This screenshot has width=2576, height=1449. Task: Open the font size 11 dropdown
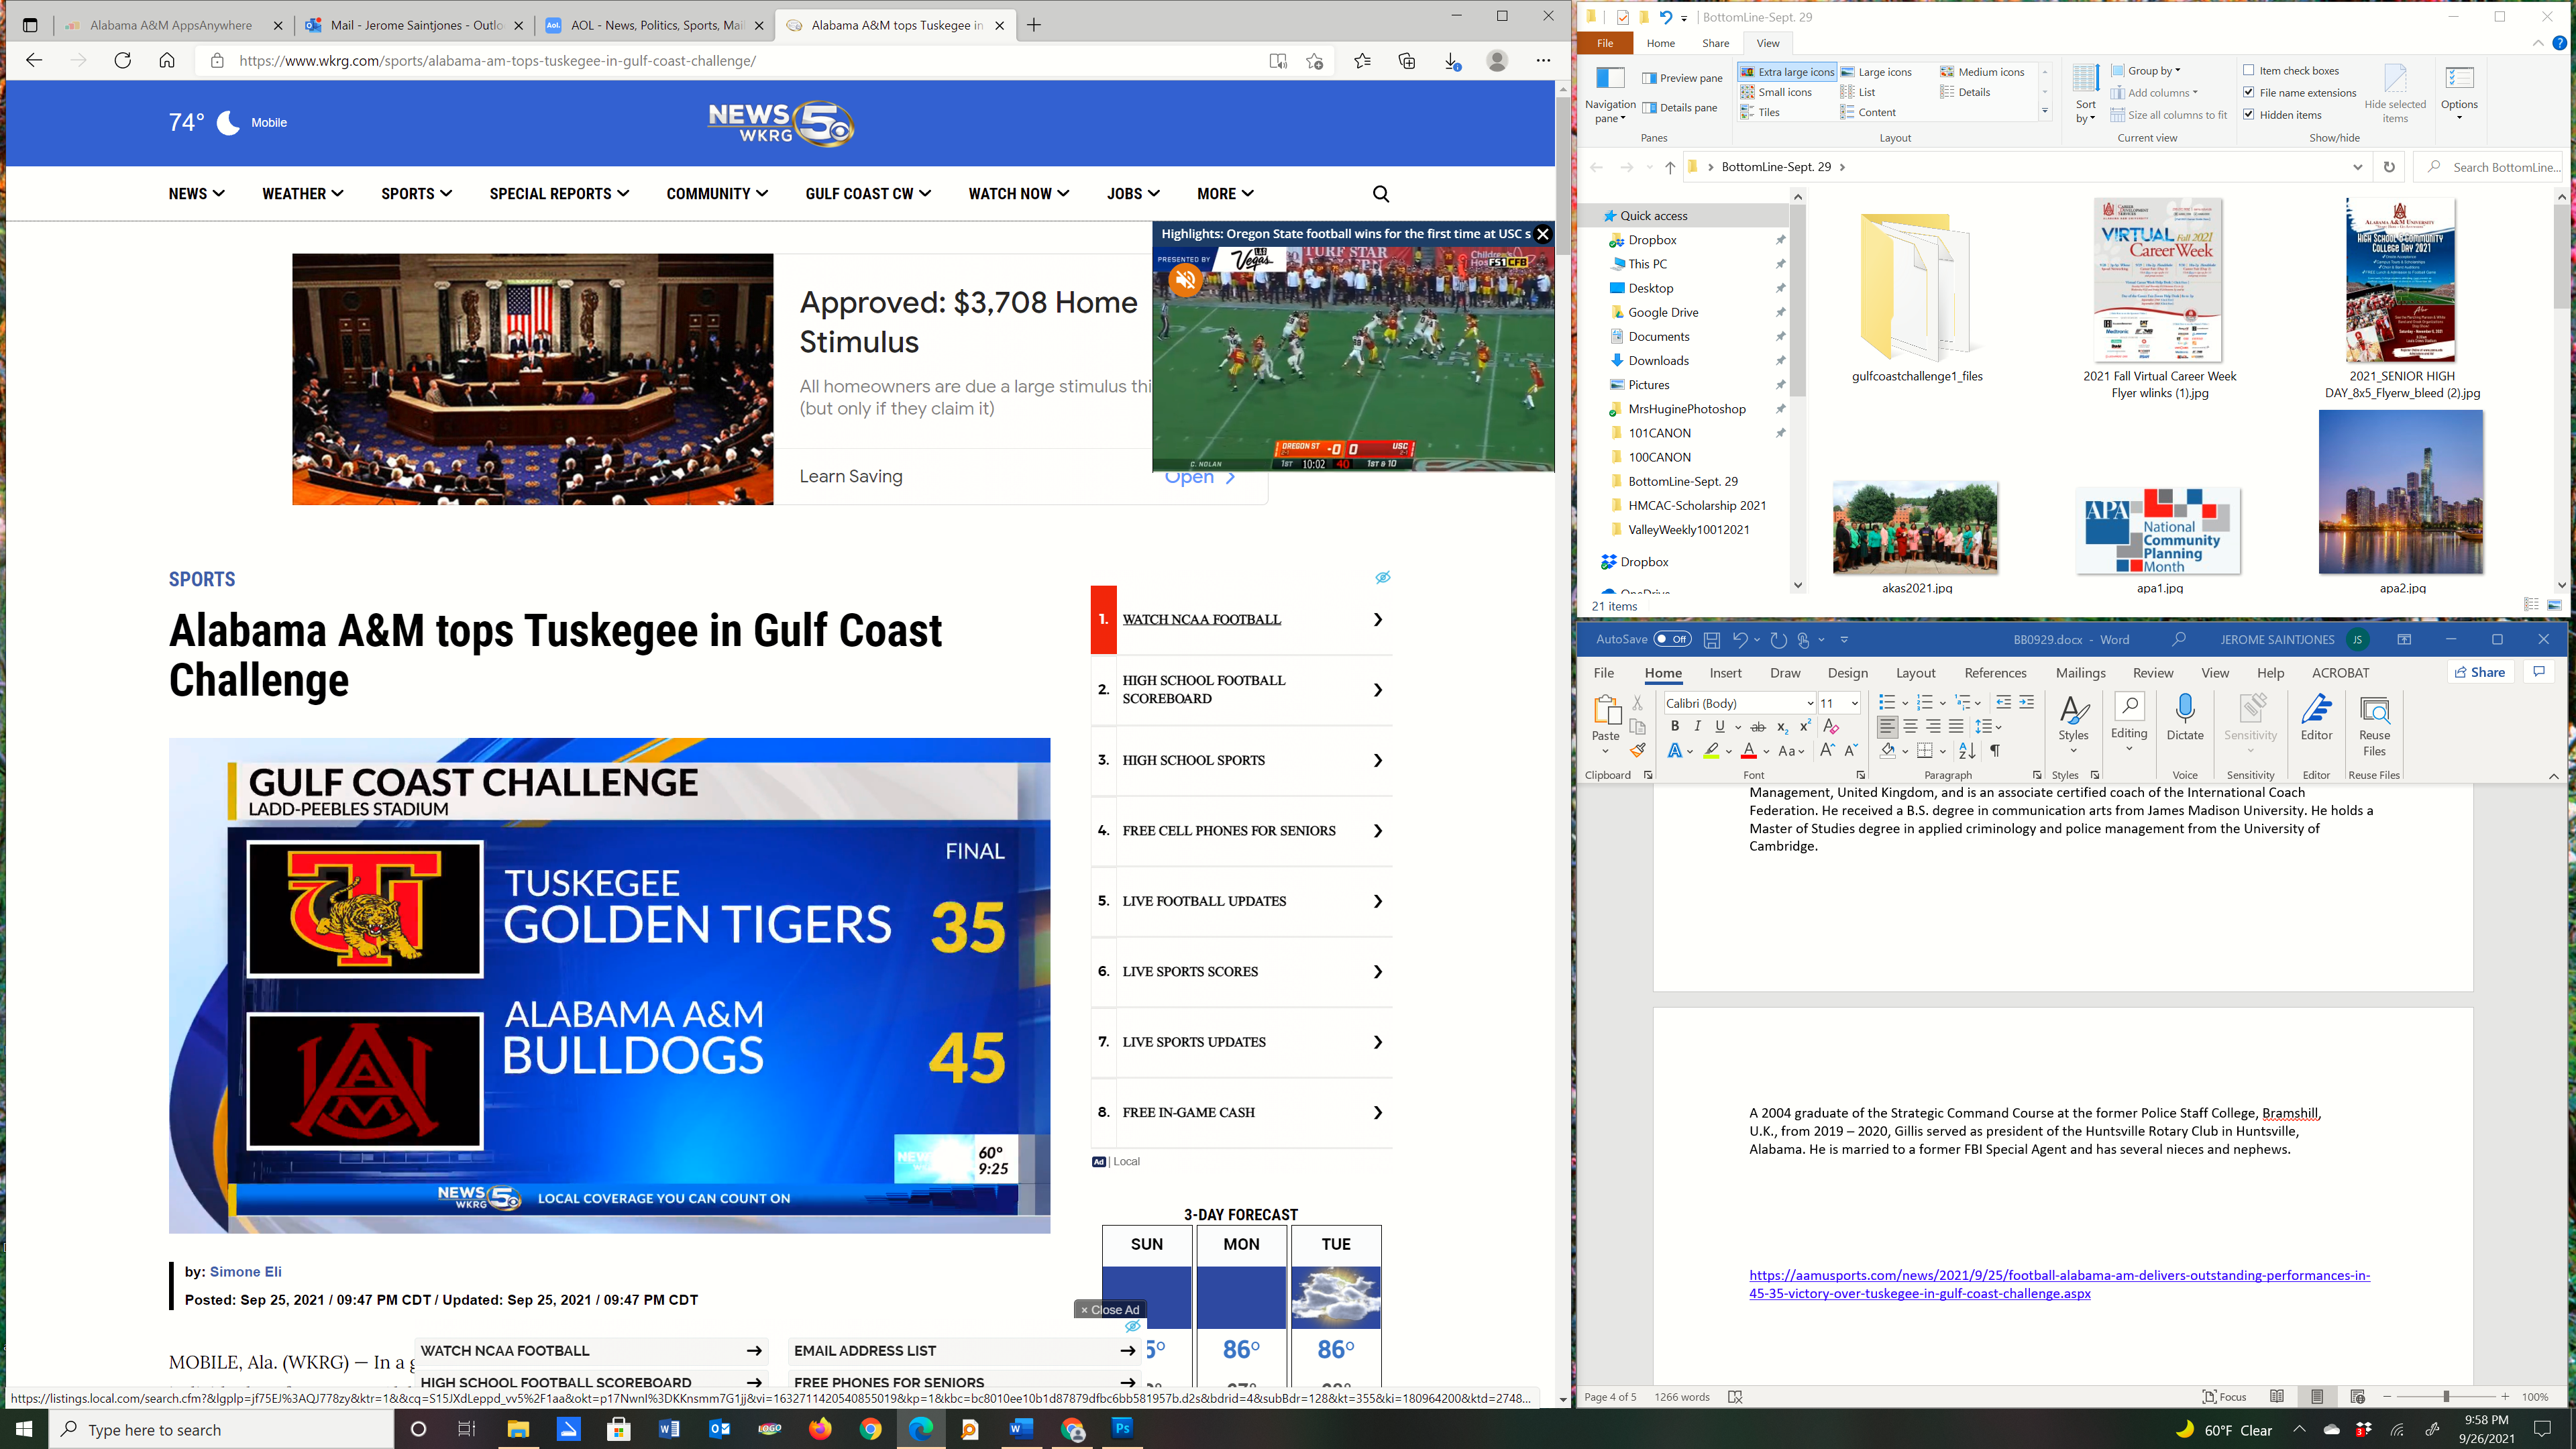[1854, 703]
